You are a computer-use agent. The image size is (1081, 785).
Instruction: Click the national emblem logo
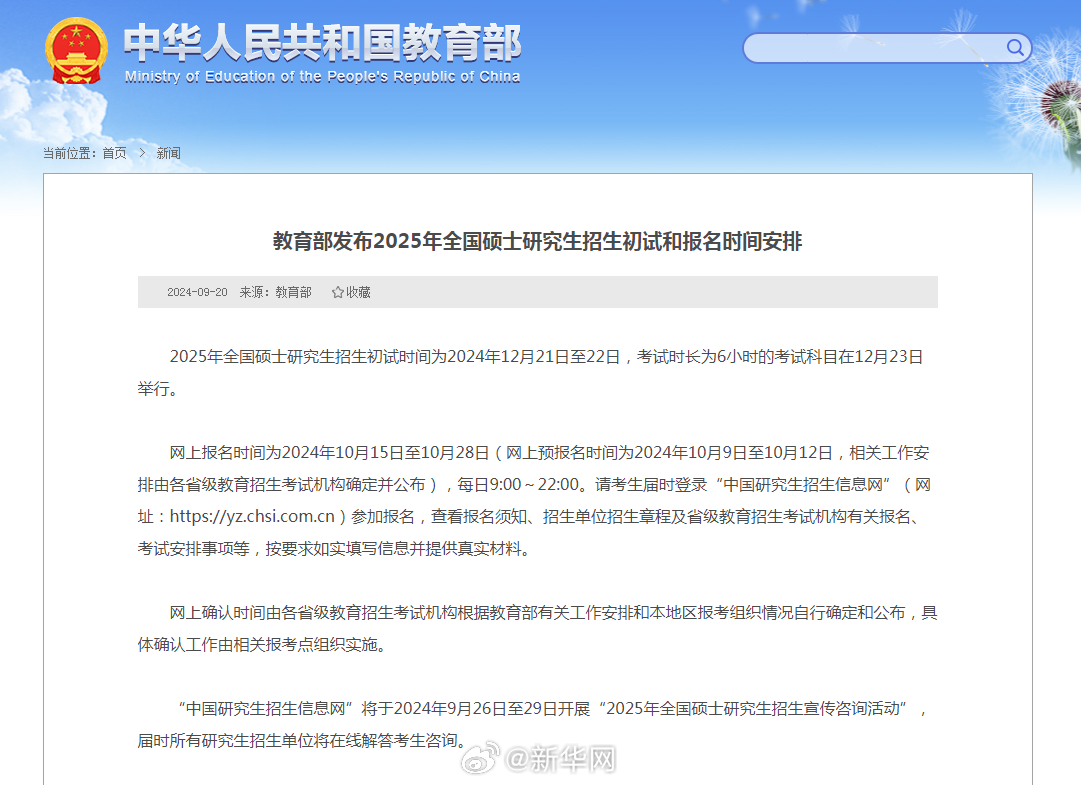coord(77,51)
